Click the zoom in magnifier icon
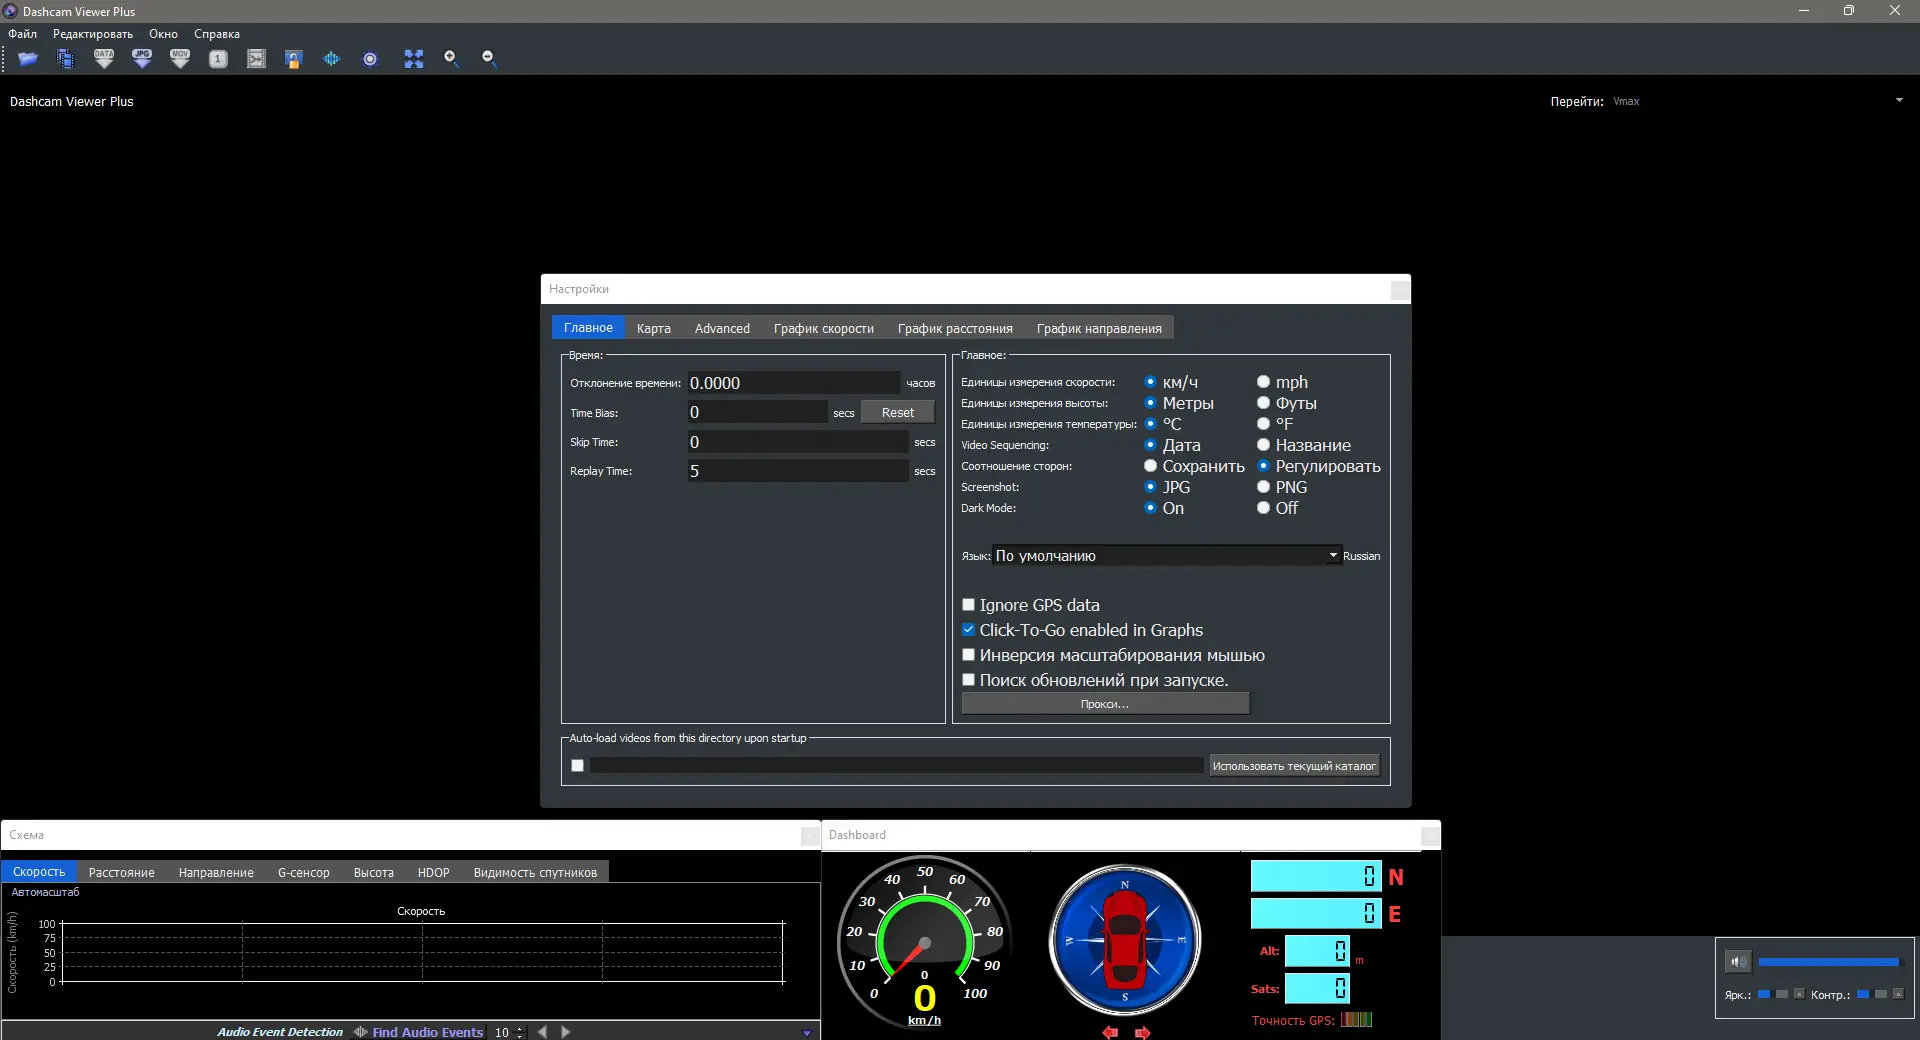Image resolution: width=1920 pixels, height=1040 pixels. click(x=451, y=59)
